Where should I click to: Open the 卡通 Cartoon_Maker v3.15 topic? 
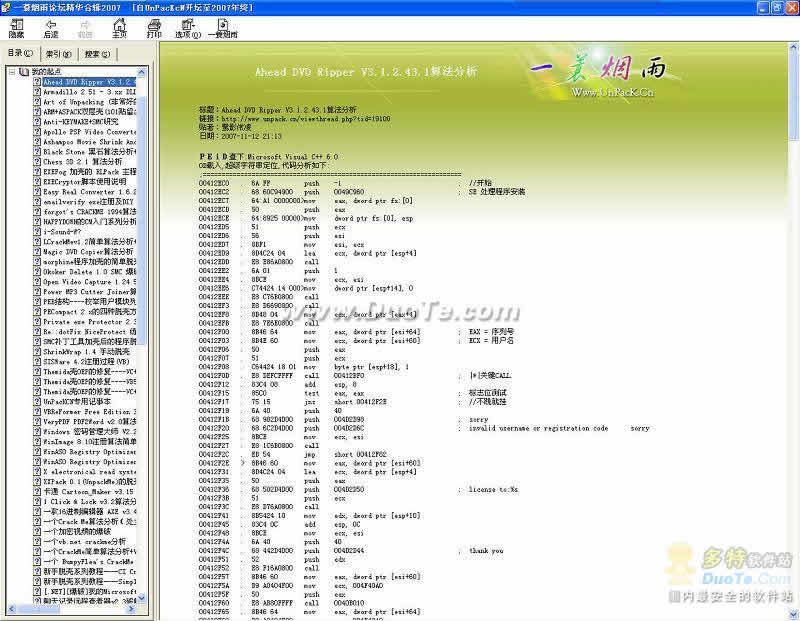coord(89,491)
